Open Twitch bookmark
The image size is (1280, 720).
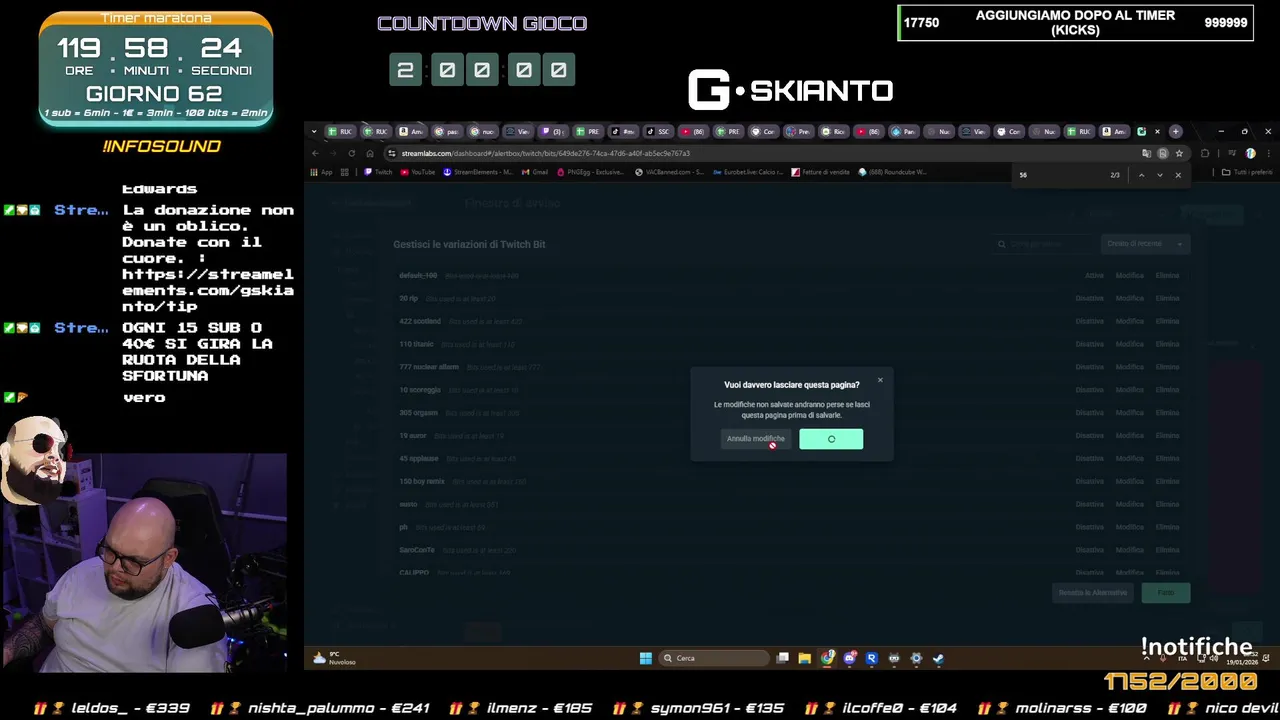click(x=378, y=172)
